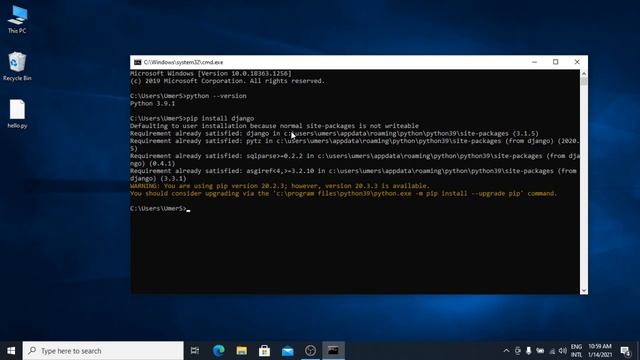This screenshot has height=360, width=640.
Task: Maximize the cmd.exe window
Action: click(x=556, y=62)
